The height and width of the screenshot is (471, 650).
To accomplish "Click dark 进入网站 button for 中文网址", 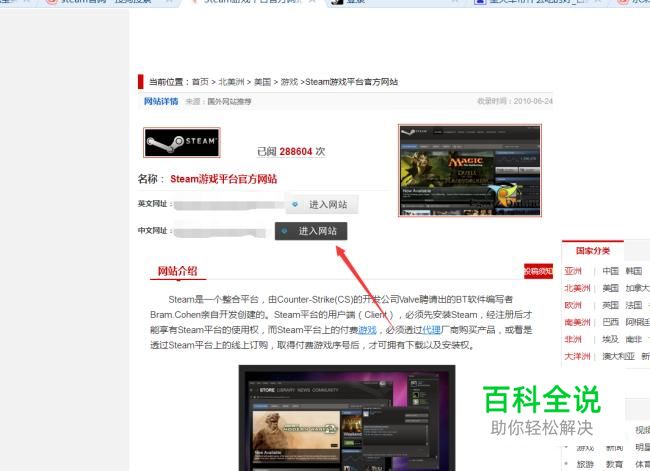I will [311, 231].
